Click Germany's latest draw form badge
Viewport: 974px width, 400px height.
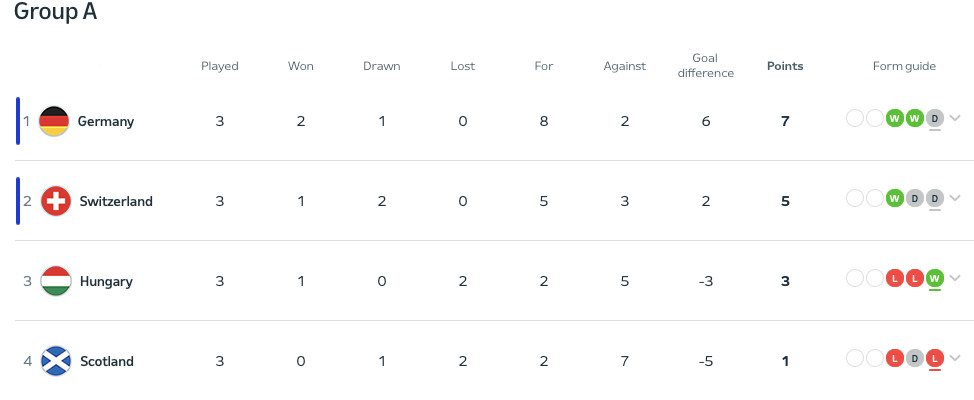(x=934, y=119)
